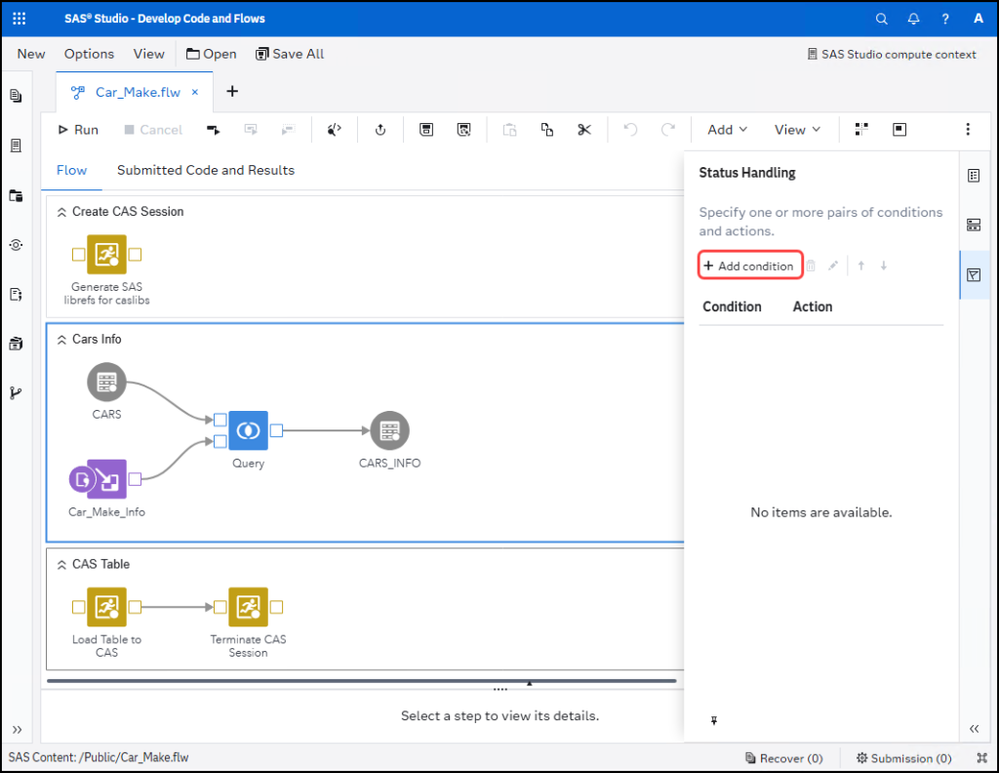Click Submission (0) in status bar
The height and width of the screenshot is (773, 999).
pos(904,758)
